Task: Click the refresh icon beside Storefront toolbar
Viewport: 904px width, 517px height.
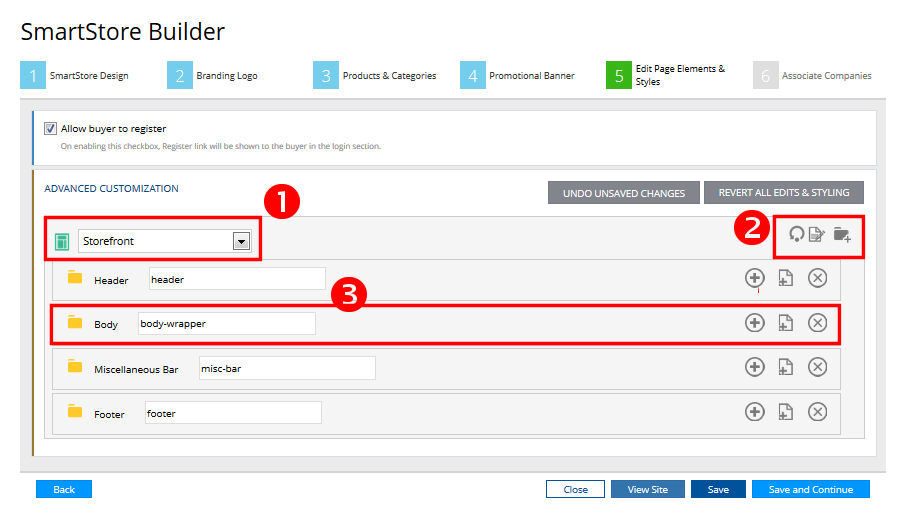Action: [796, 234]
